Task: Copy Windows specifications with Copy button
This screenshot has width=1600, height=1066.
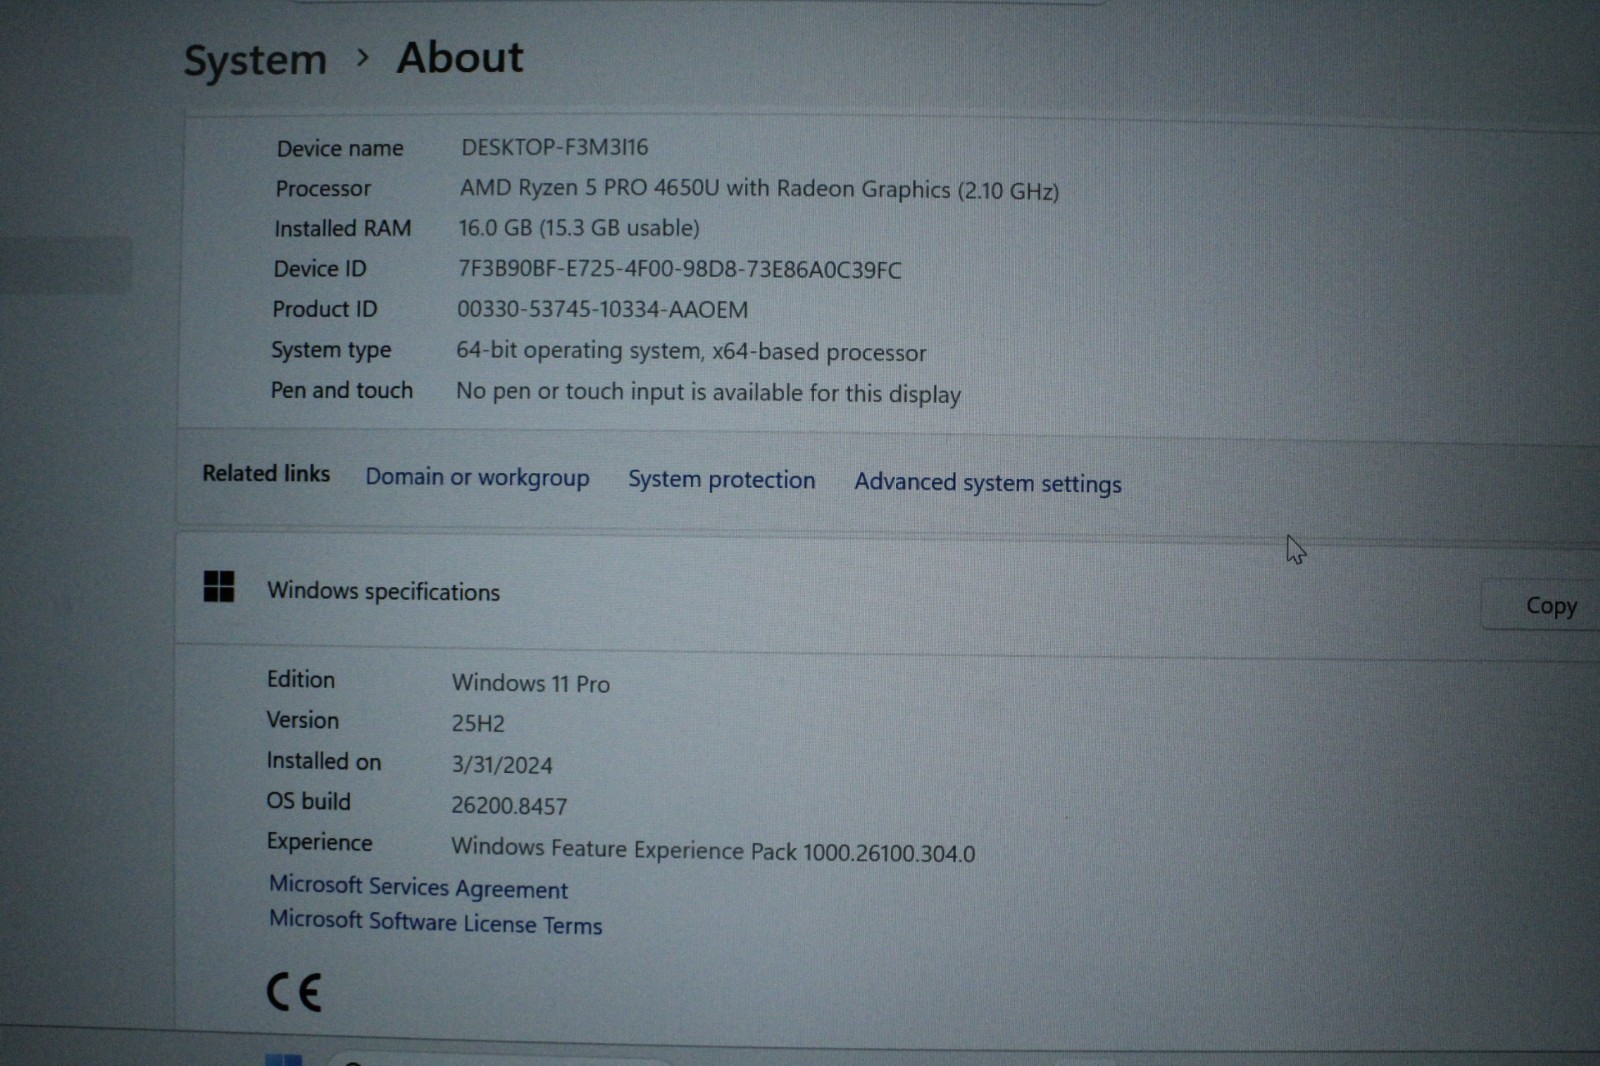Action: point(1550,605)
